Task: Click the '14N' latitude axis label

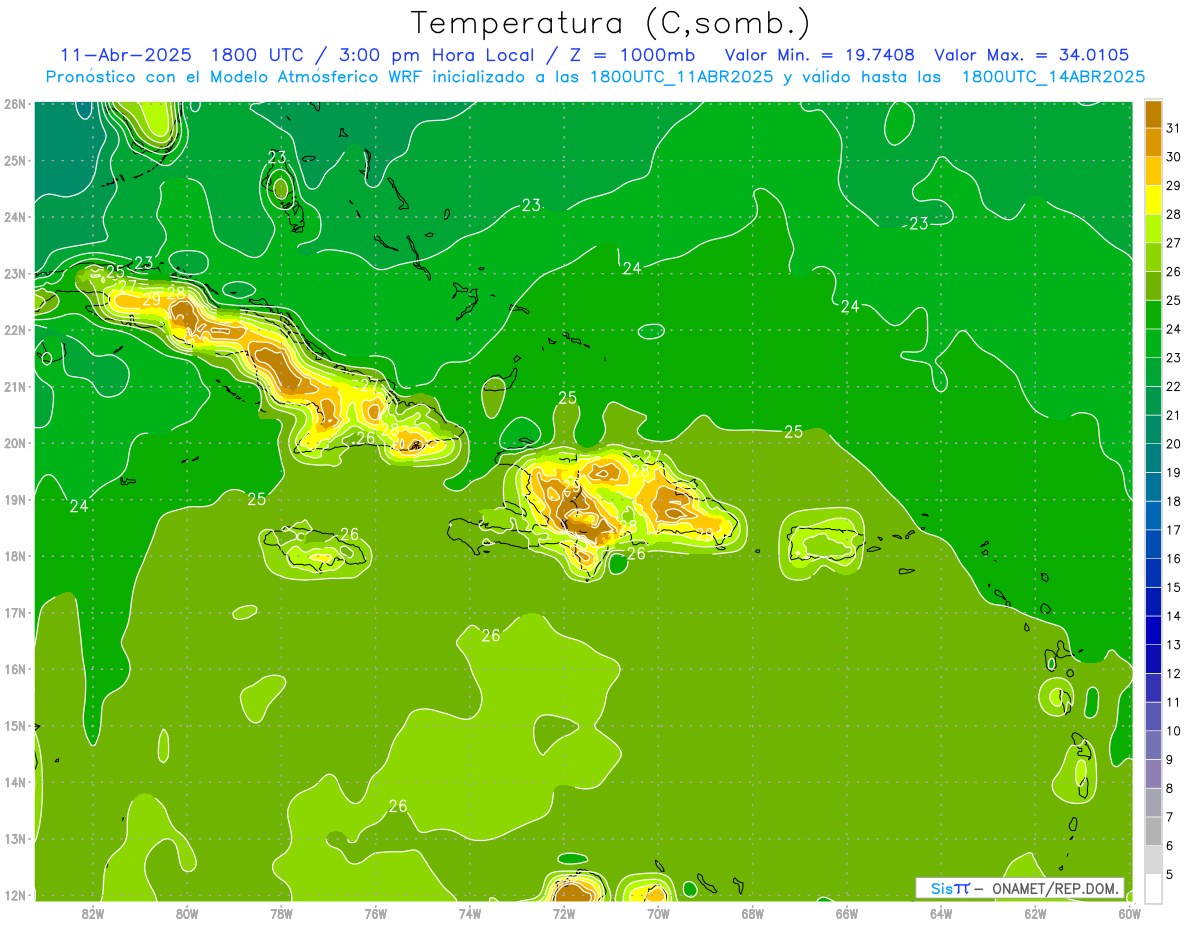Action: [14, 782]
